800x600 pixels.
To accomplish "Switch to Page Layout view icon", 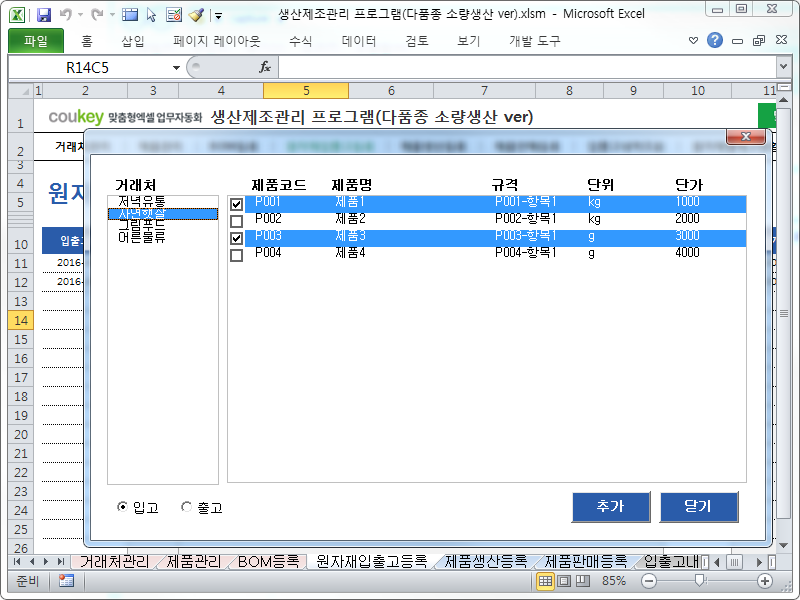I will tap(564, 581).
